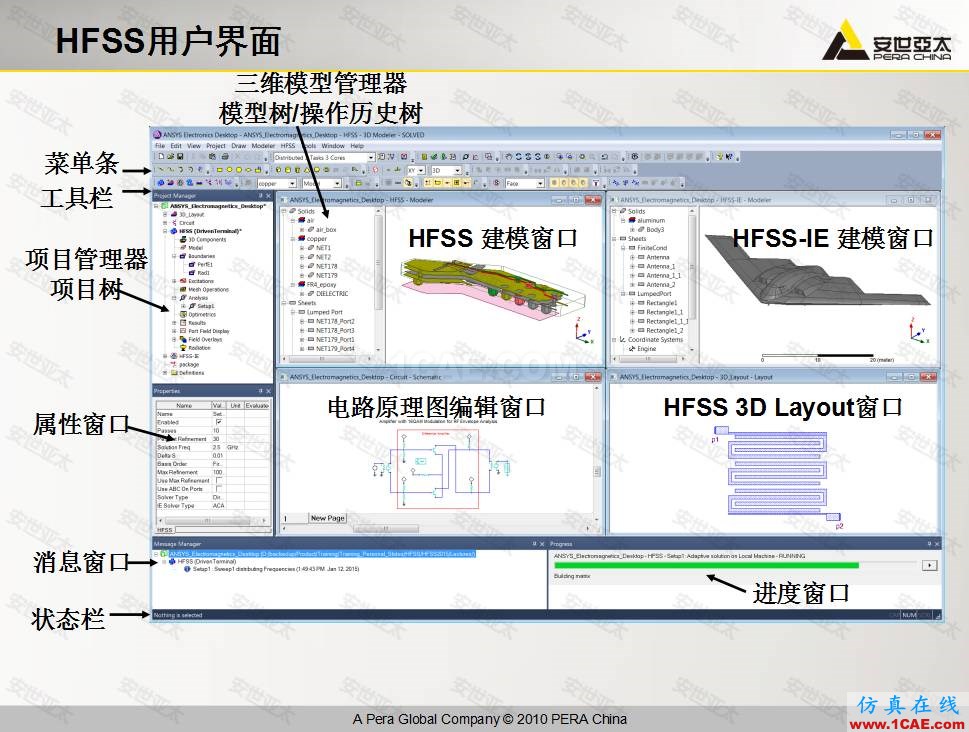969x732 pixels.
Task: Select the Draw Rectangle tool
Action: pos(219,170)
